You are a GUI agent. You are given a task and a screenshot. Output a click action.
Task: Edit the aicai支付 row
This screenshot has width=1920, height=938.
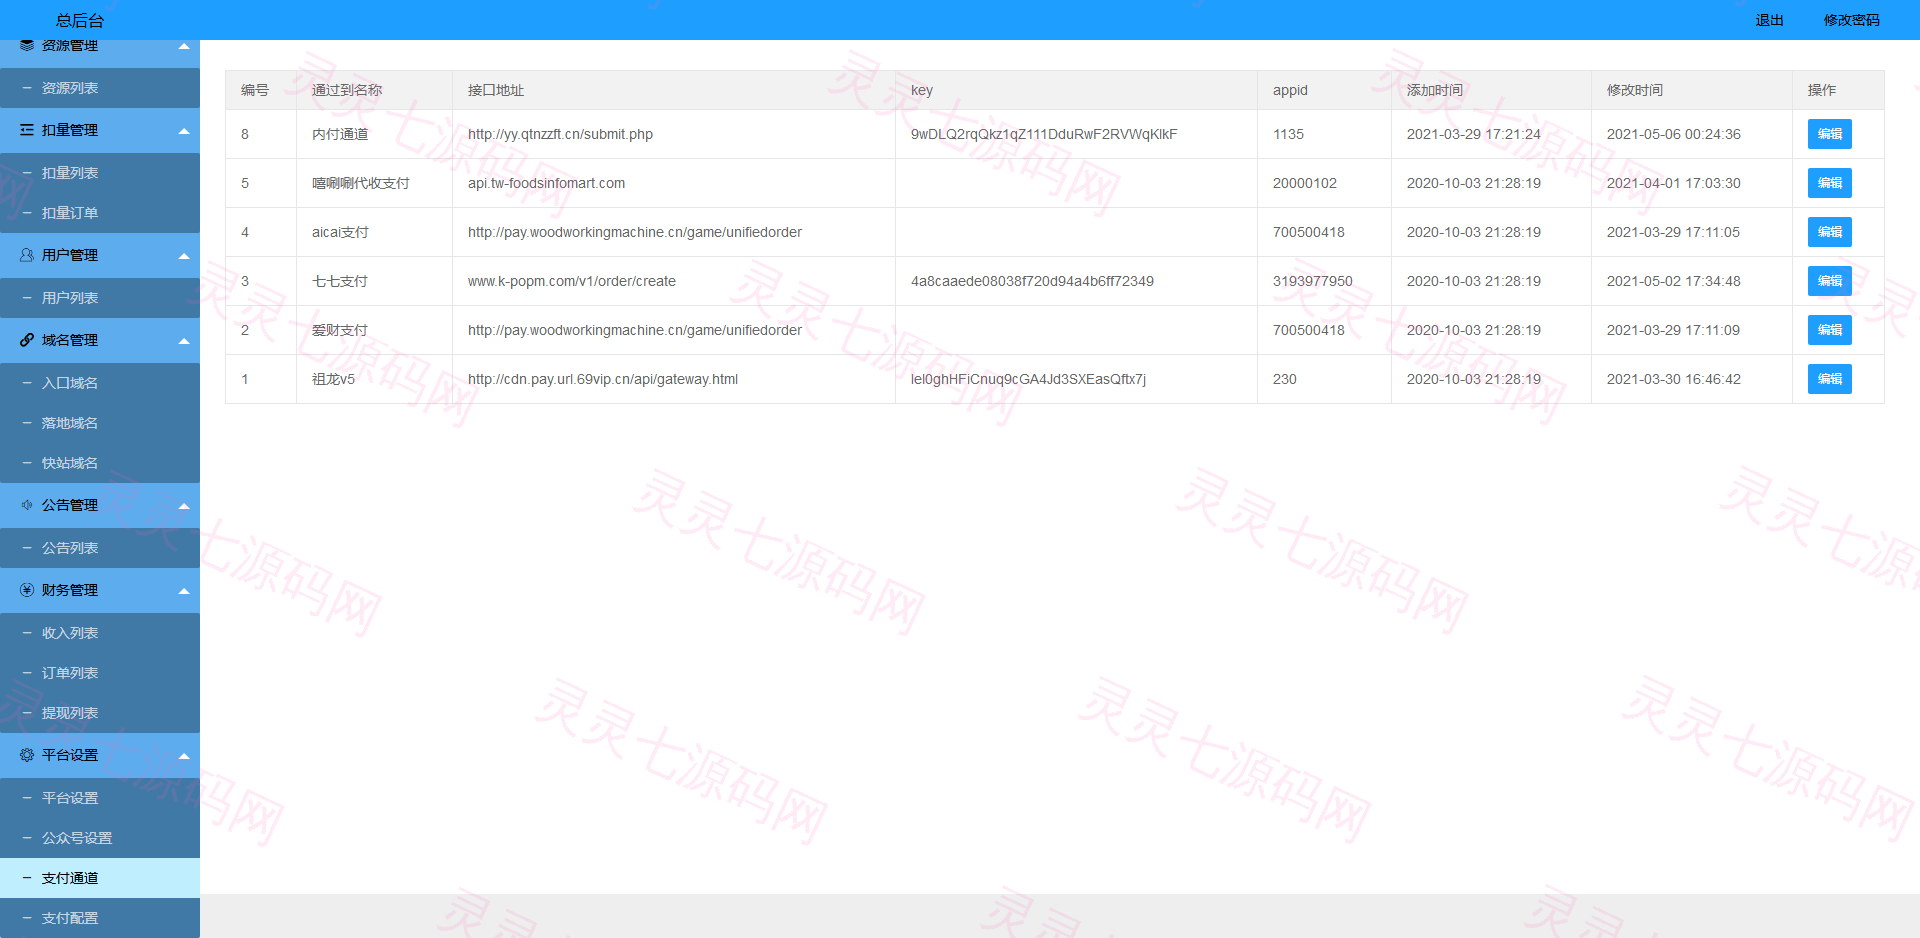[1829, 232]
